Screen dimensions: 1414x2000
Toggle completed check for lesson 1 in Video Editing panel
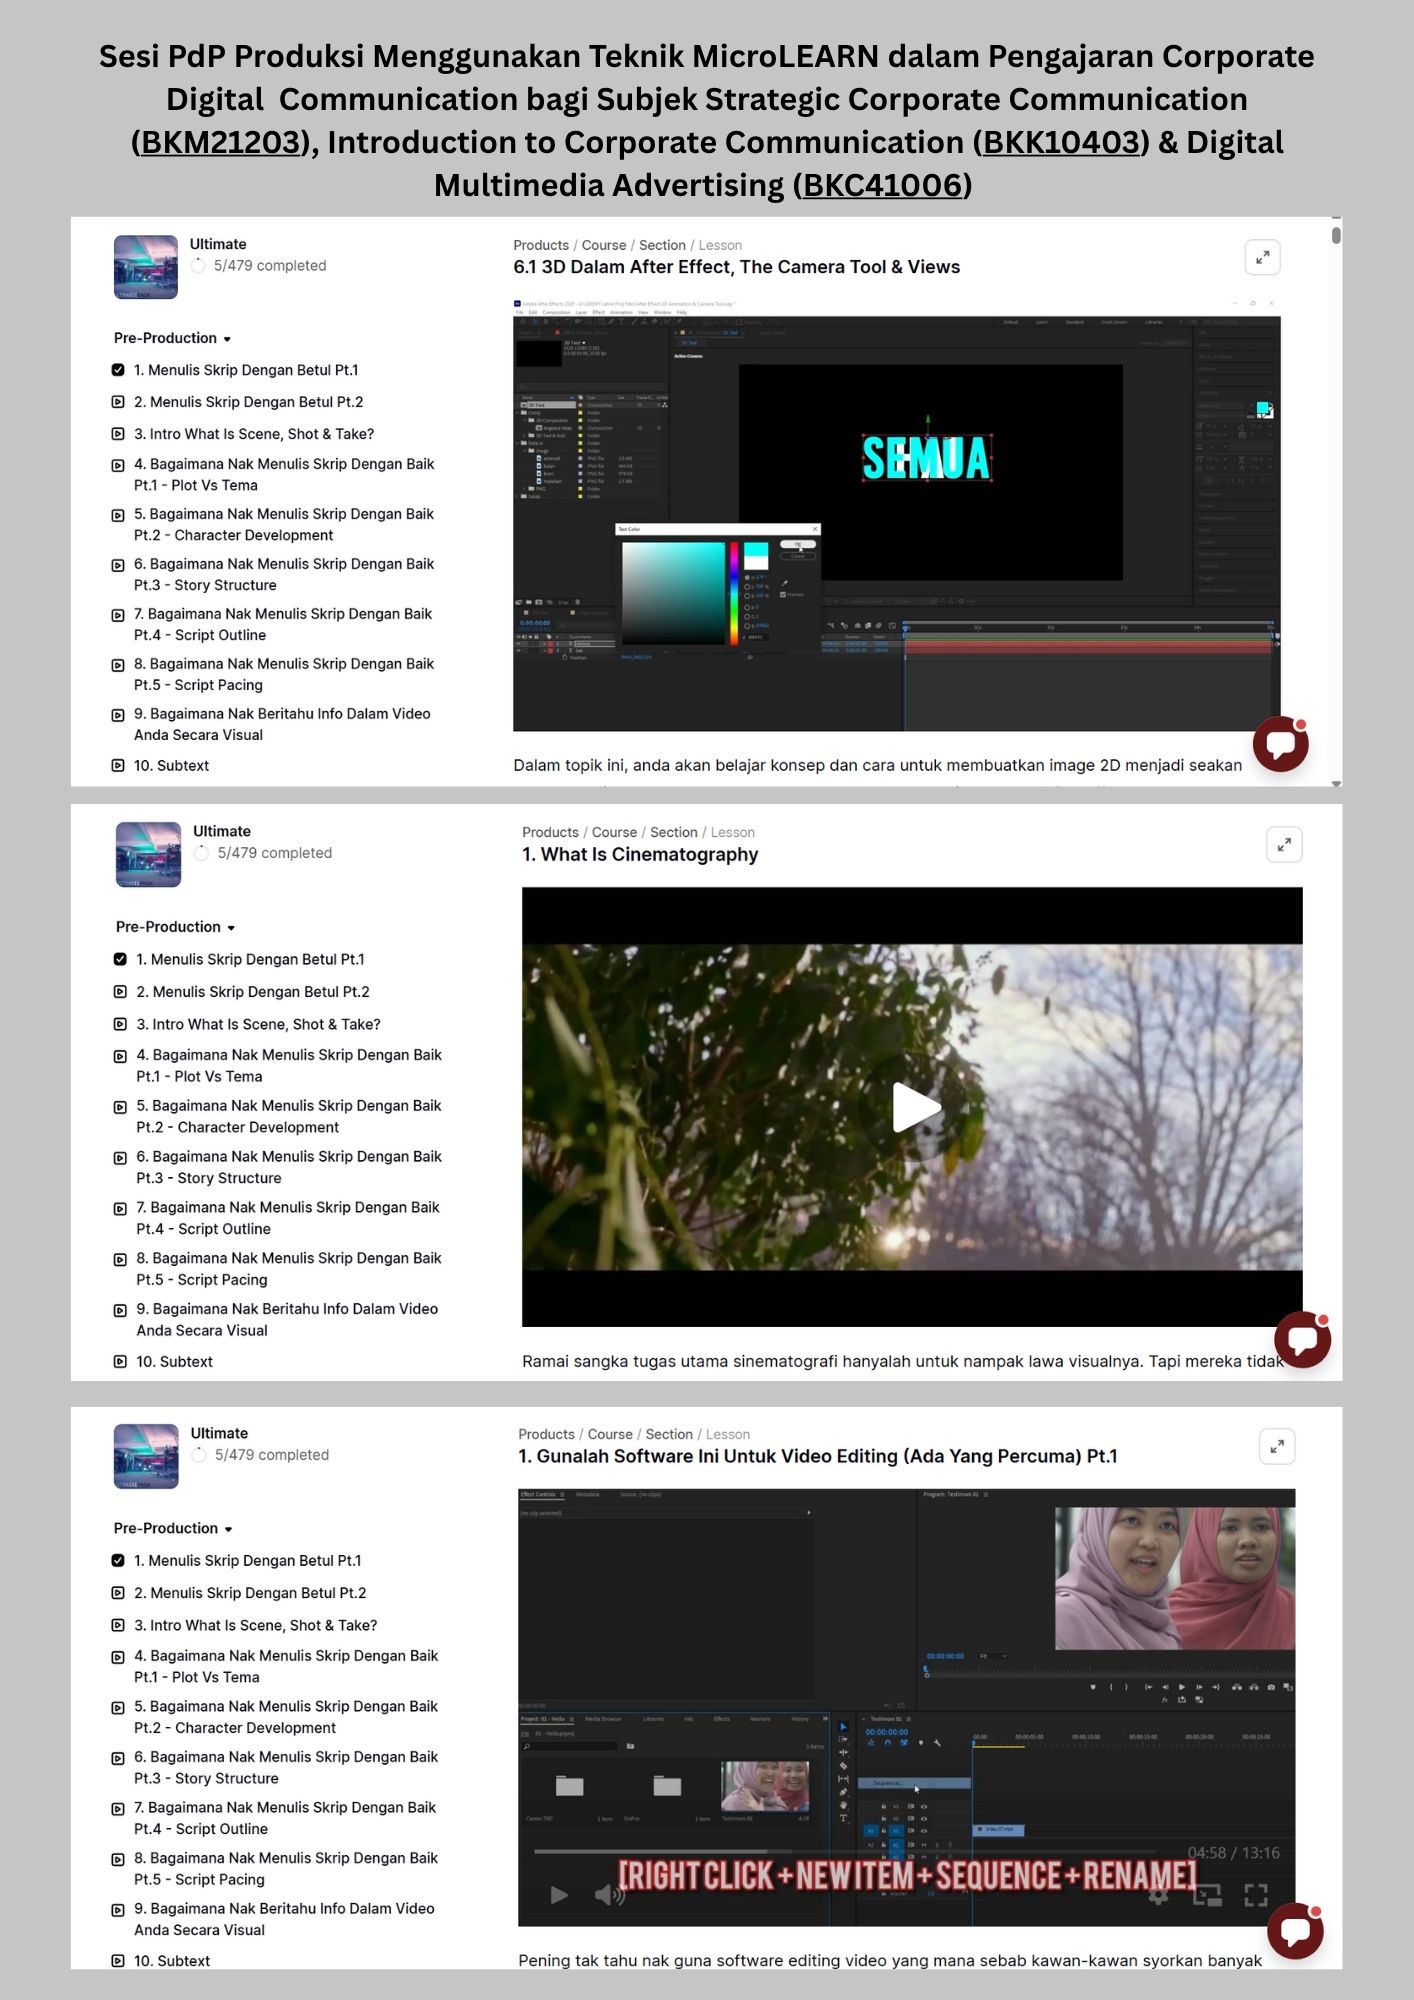118,1560
